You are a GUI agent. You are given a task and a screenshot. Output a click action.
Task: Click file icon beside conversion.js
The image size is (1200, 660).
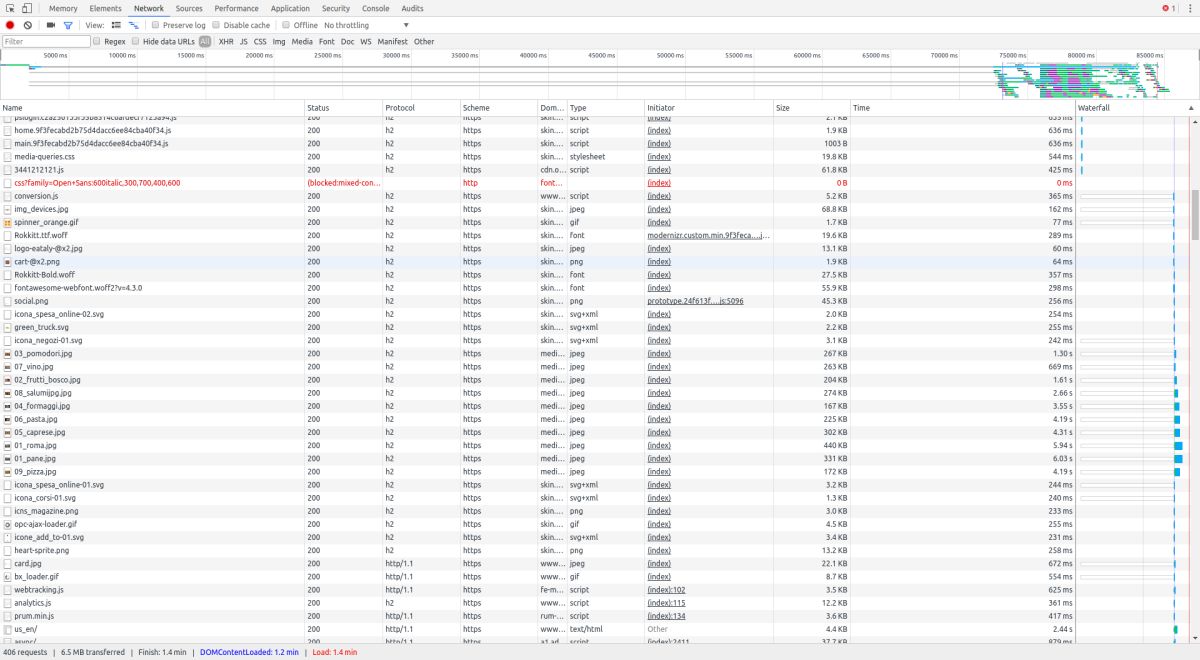click(7, 196)
